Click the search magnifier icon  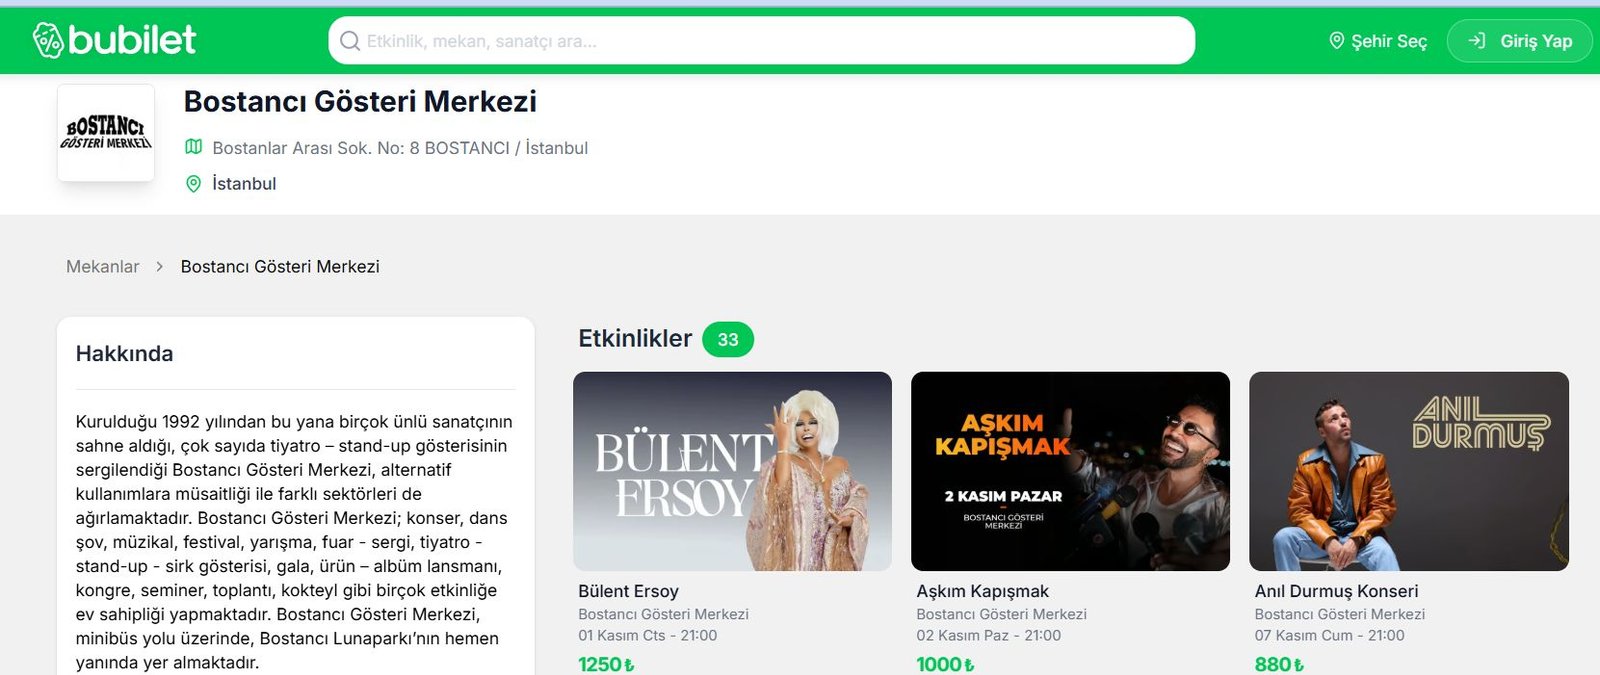350,41
